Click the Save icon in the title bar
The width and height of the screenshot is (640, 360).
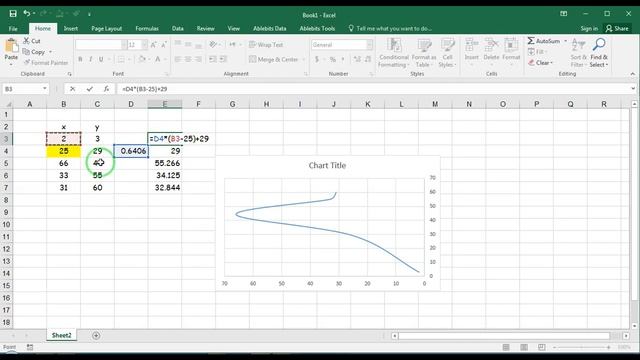click(13, 13)
